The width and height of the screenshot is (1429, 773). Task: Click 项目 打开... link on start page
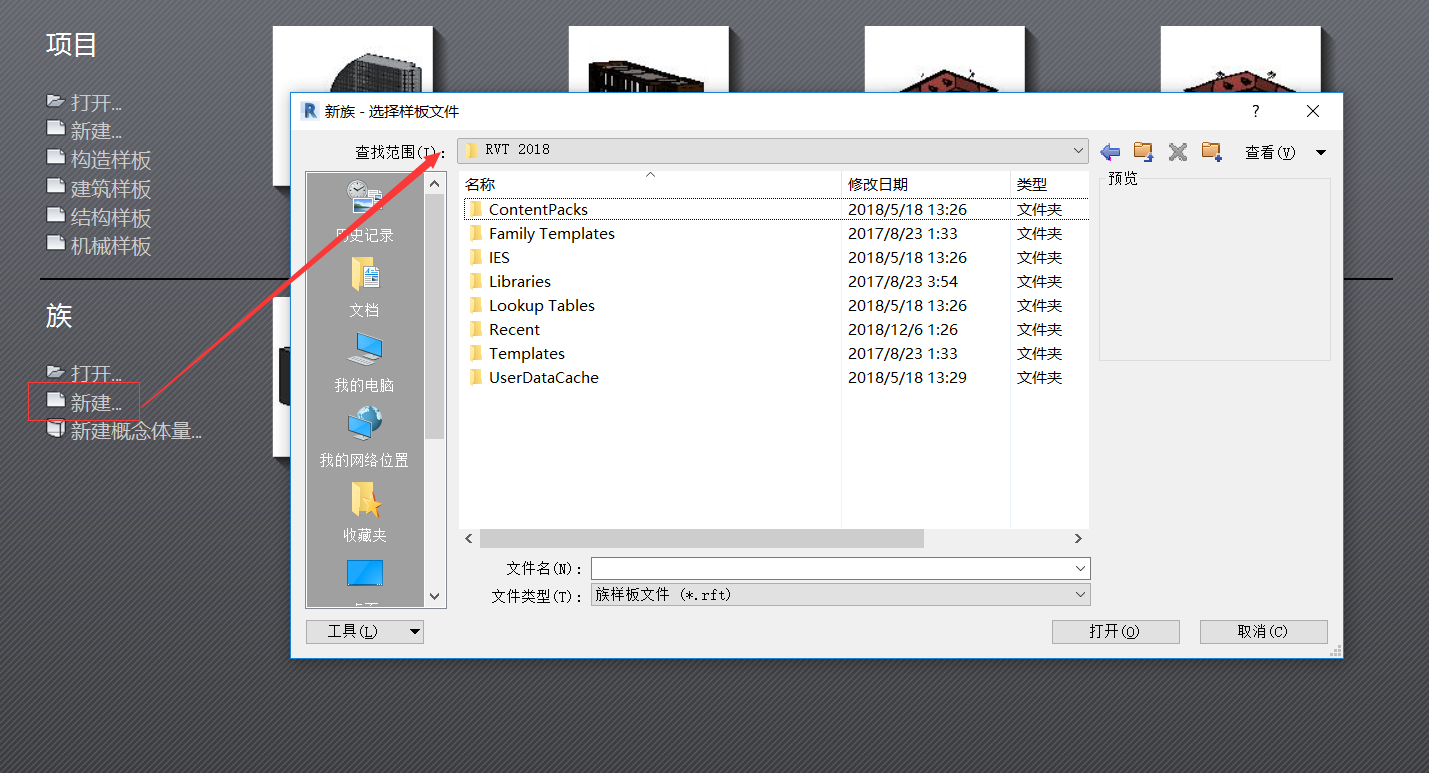point(84,102)
